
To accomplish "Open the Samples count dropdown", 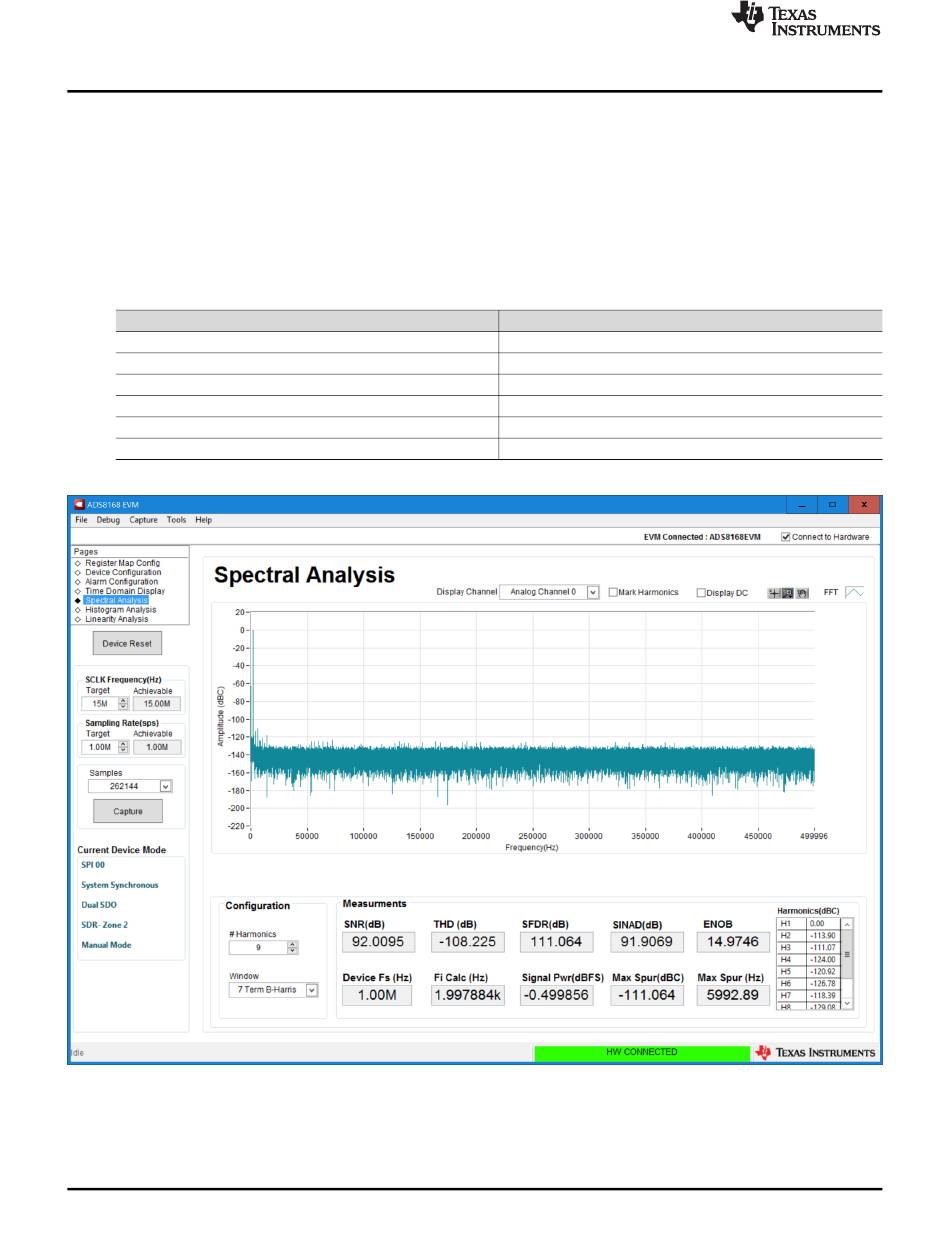I will click(128, 786).
